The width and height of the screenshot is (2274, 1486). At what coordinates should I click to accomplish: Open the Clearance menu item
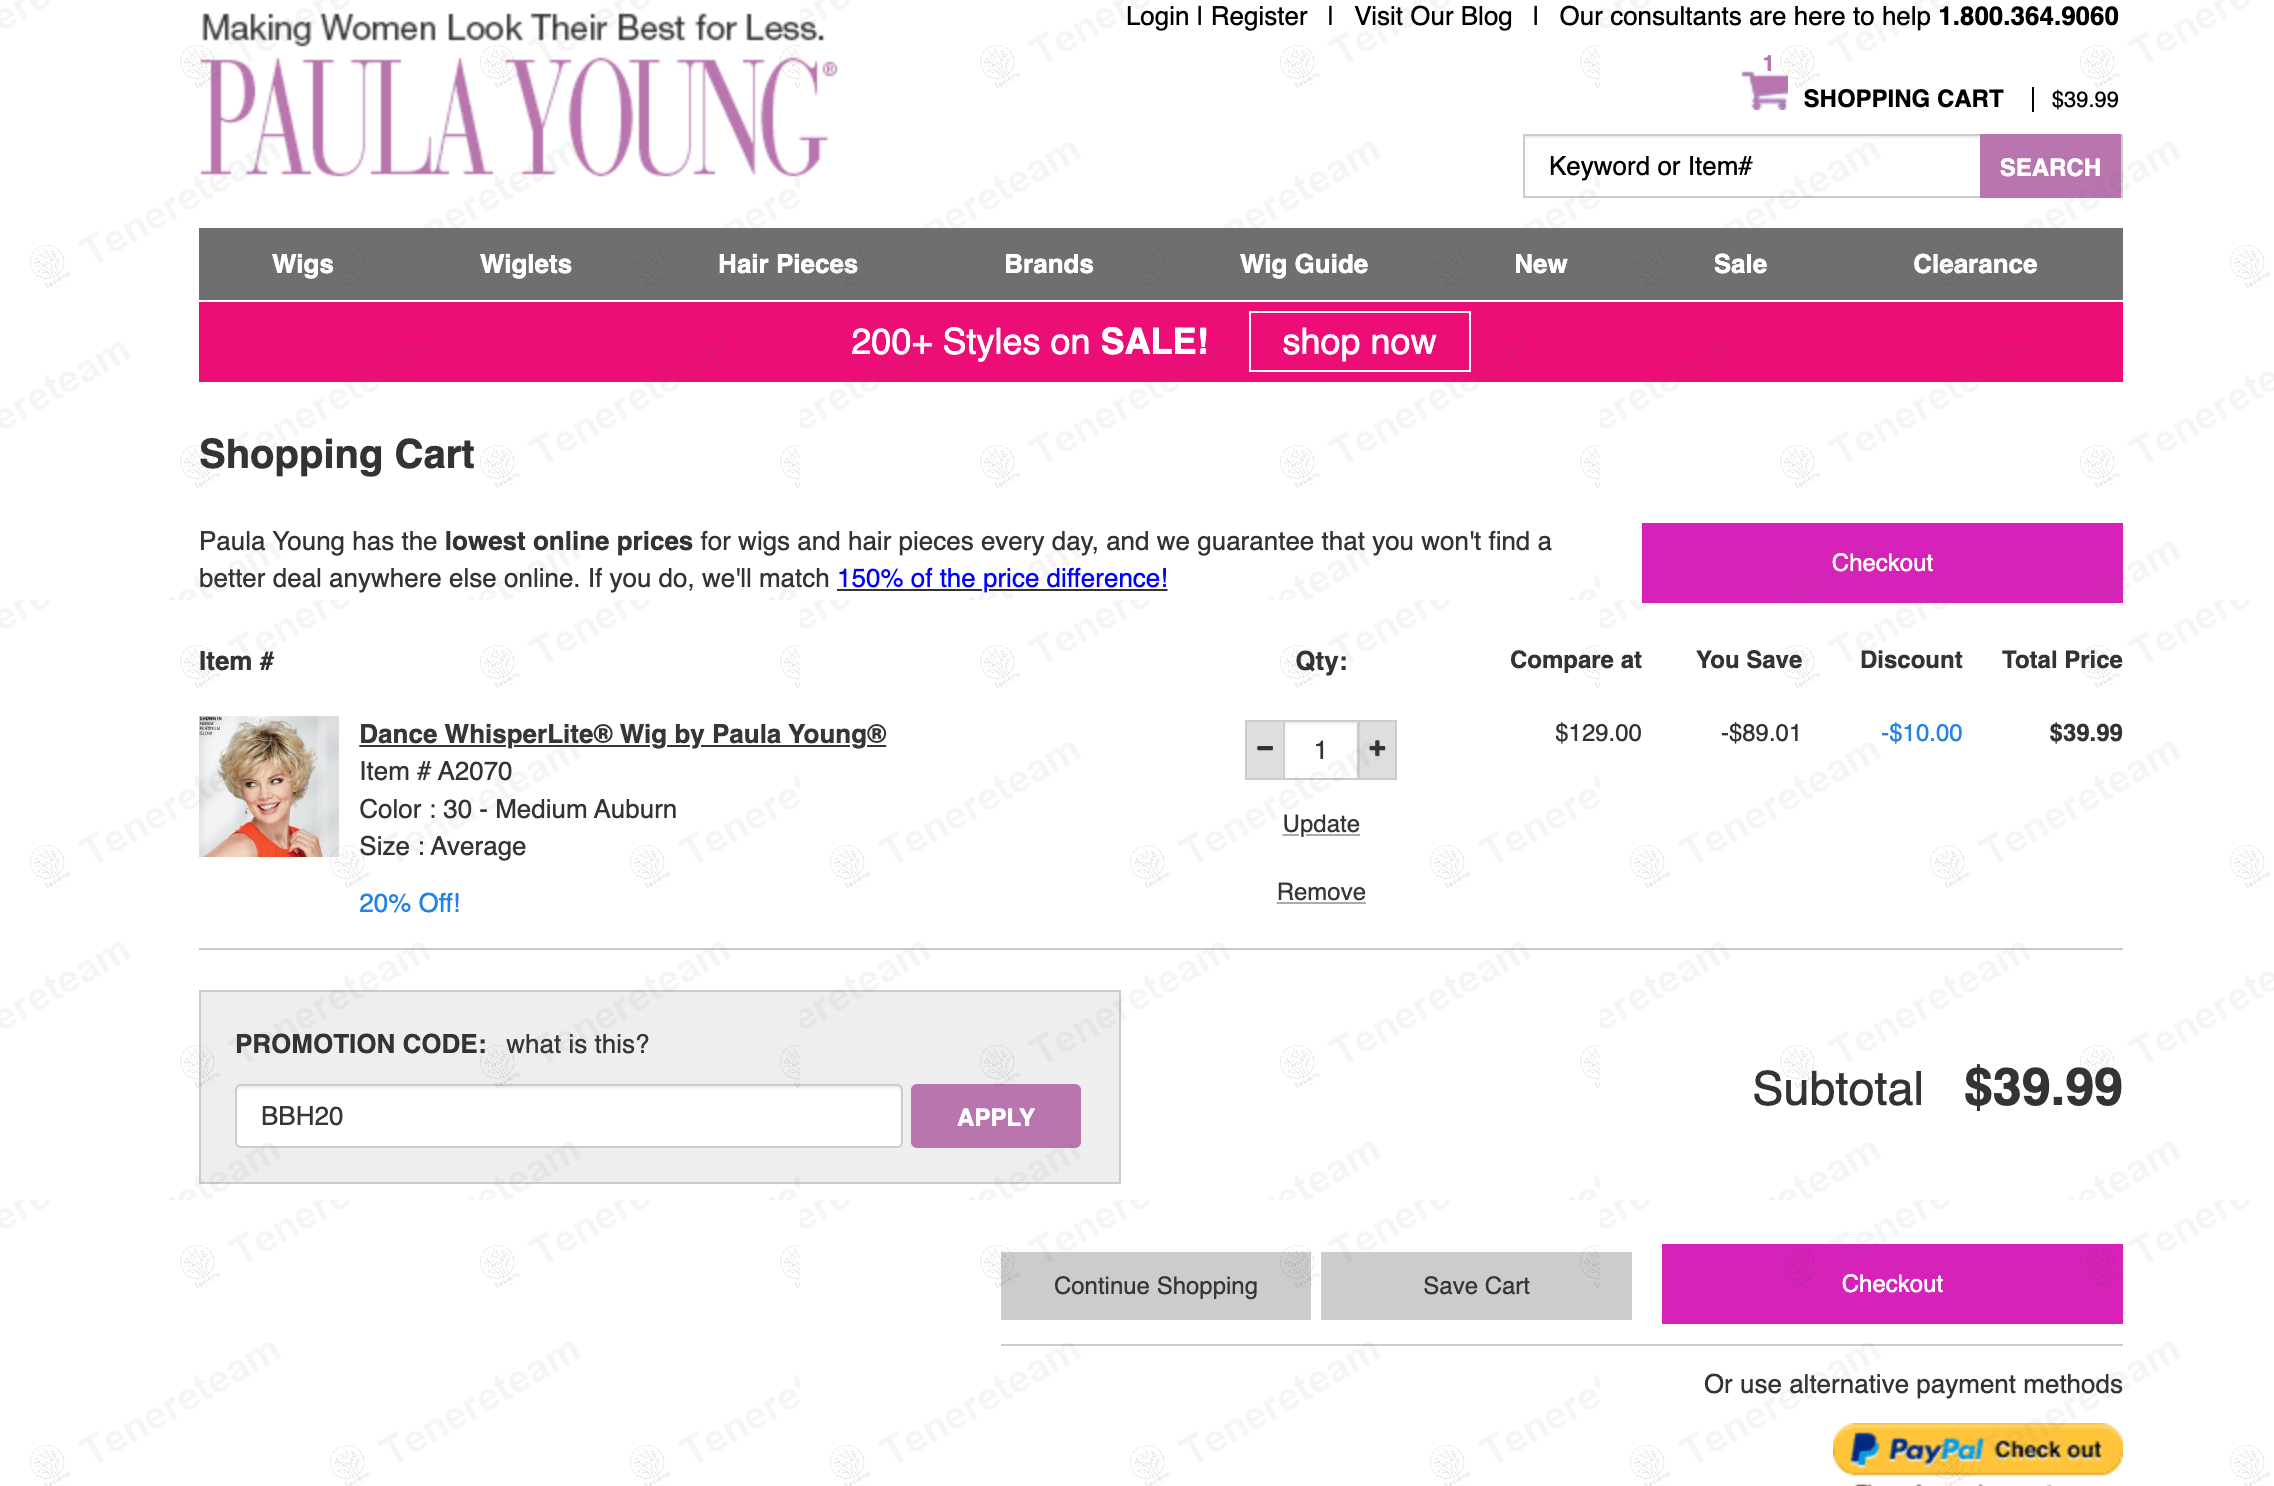tap(1974, 264)
